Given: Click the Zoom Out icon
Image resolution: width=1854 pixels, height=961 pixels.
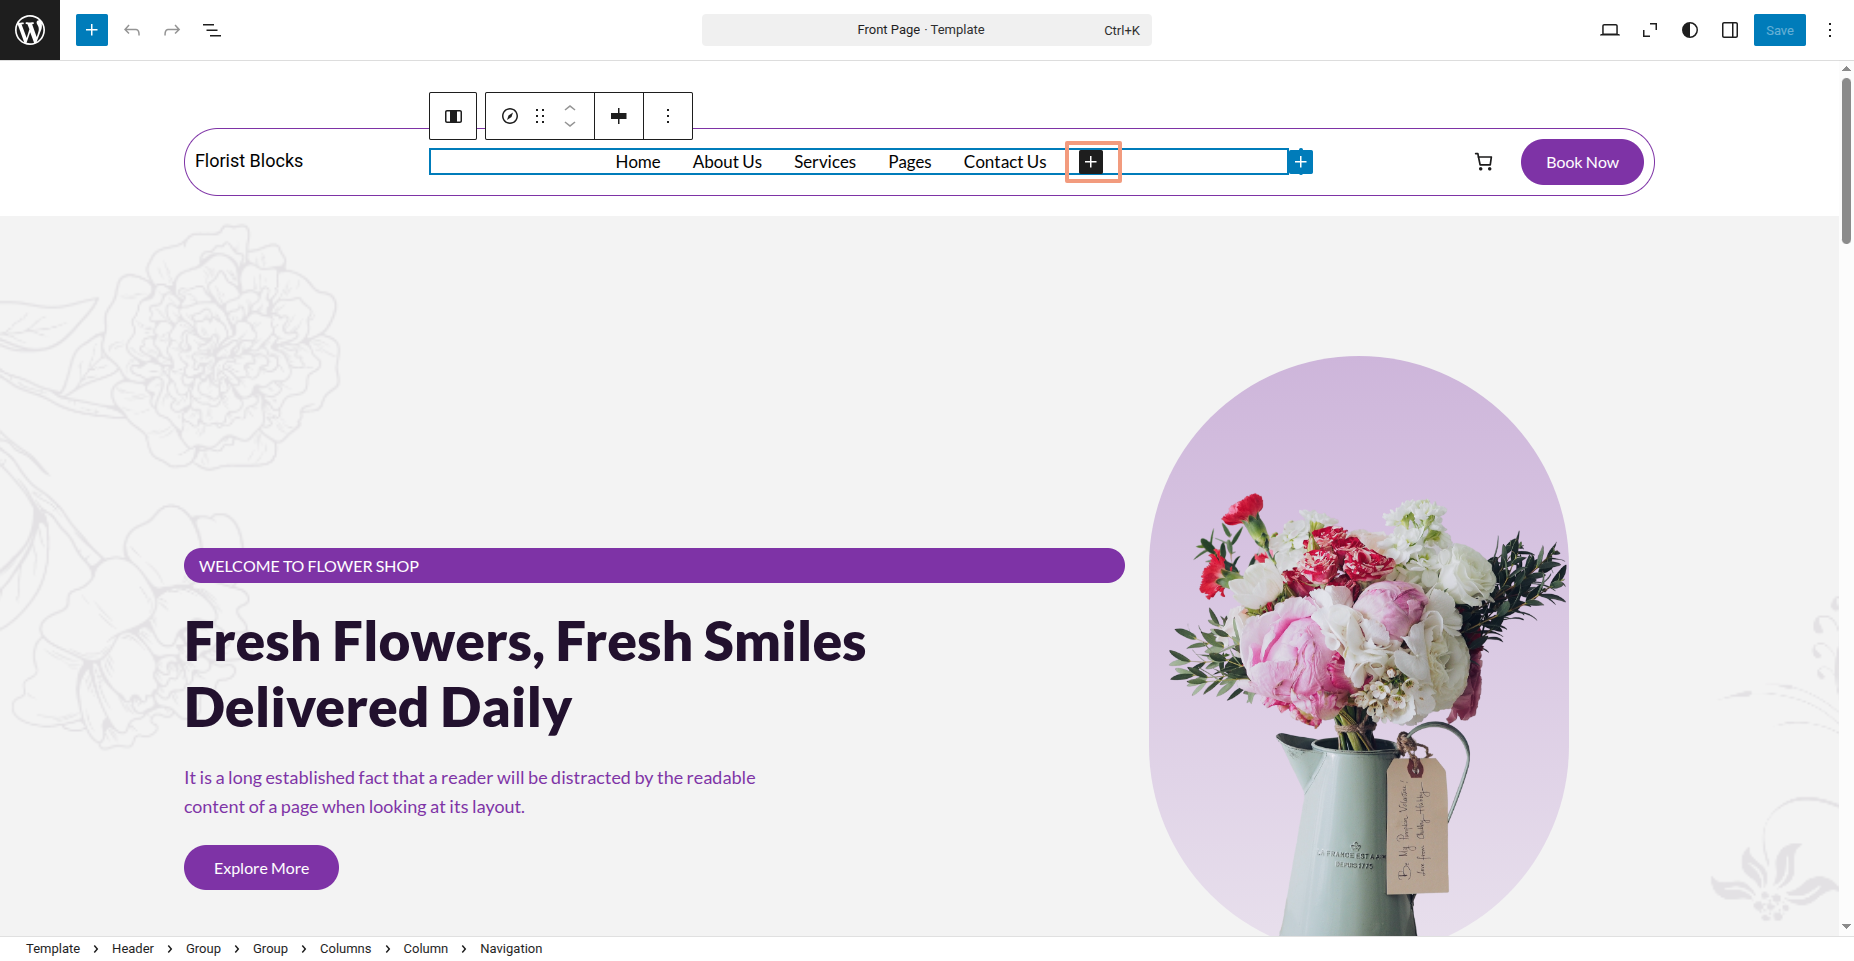Looking at the screenshot, I should tap(1650, 30).
